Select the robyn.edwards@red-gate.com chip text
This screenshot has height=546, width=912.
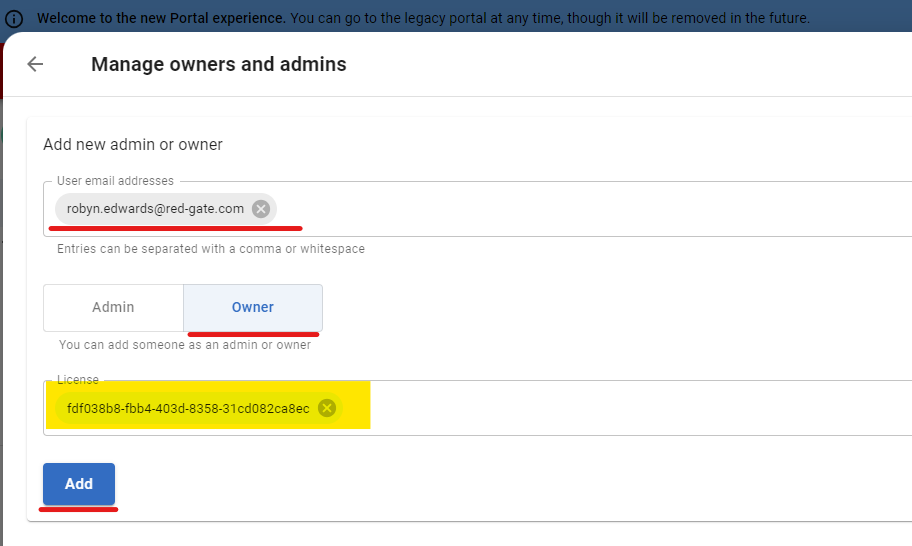pos(155,209)
